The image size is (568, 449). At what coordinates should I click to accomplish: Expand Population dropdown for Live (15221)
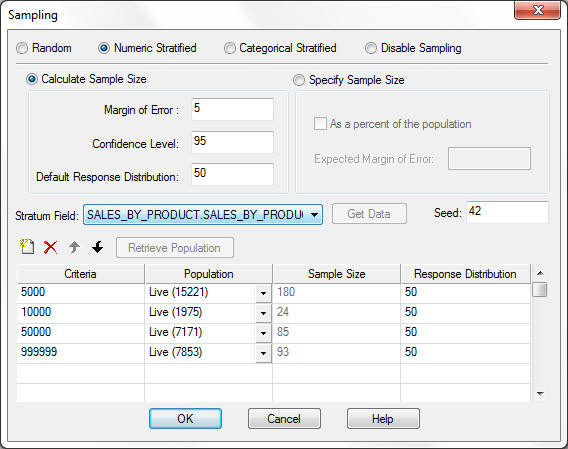263,293
